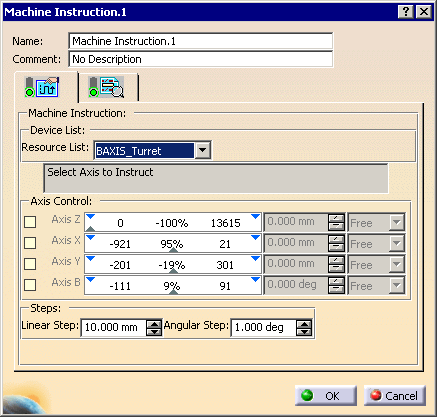The height and width of the screenshot is (417, 437).
Task: Click the Linear Step spinner arrows
Action: click(154, 327)
